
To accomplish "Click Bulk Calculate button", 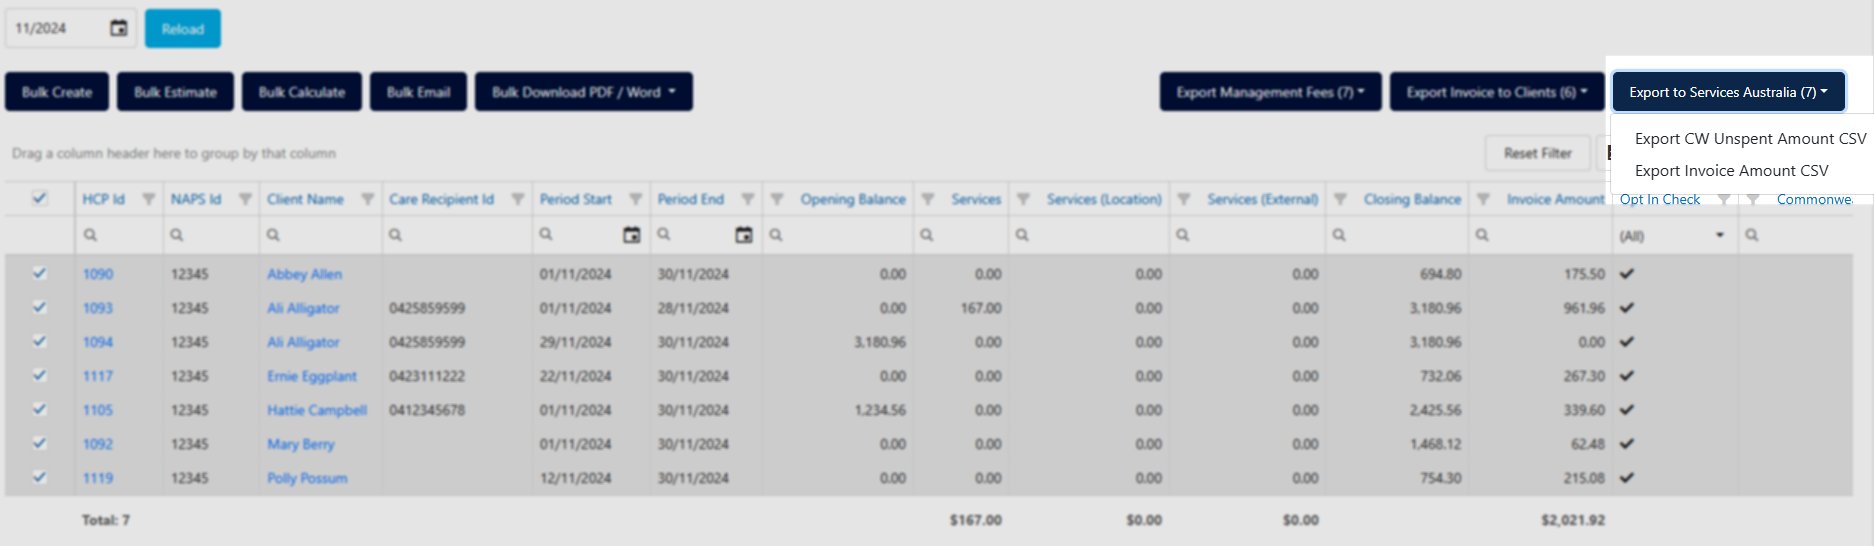I will pyautogui.click(x=302, y=92).
